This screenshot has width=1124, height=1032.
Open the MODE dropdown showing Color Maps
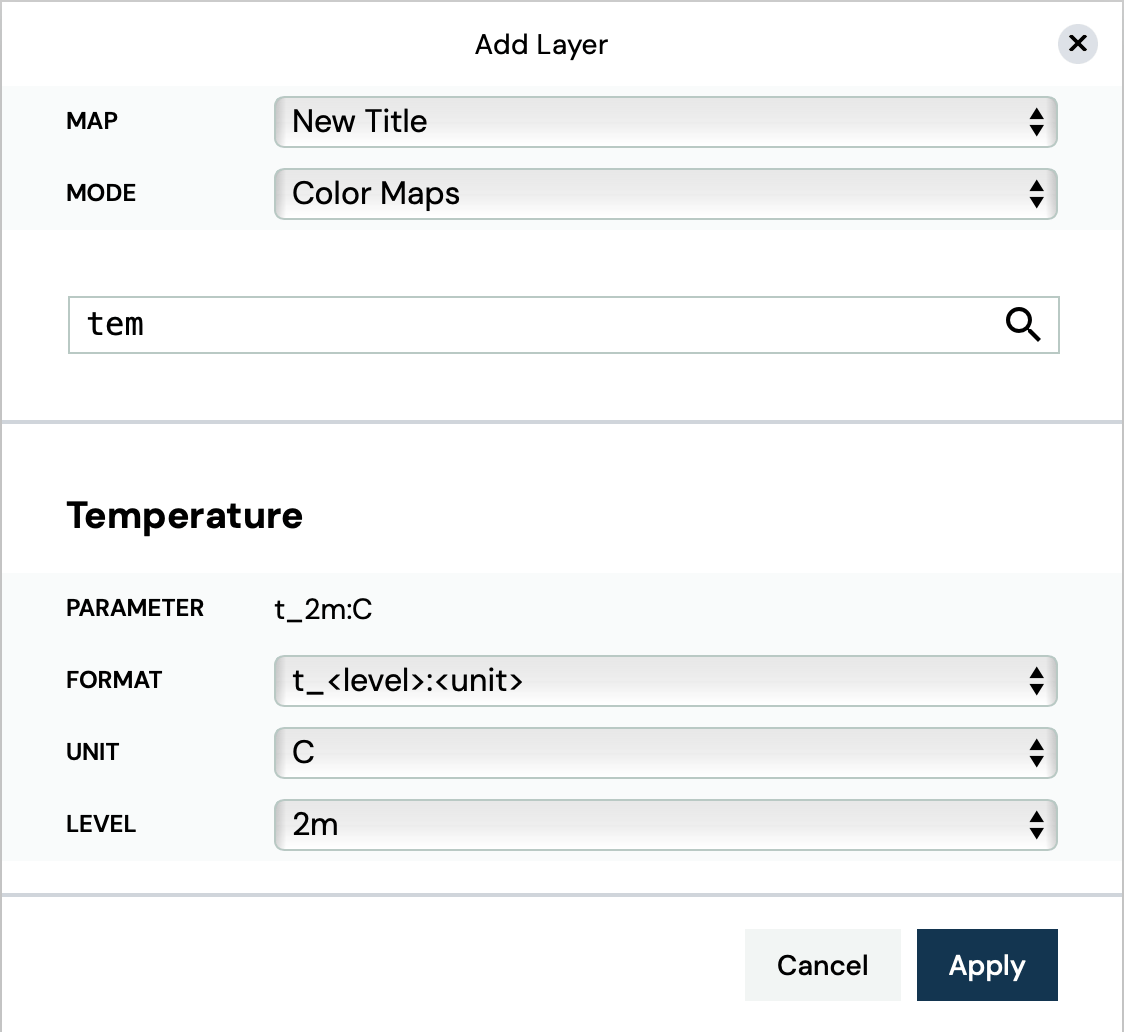[x=665, y=194]
